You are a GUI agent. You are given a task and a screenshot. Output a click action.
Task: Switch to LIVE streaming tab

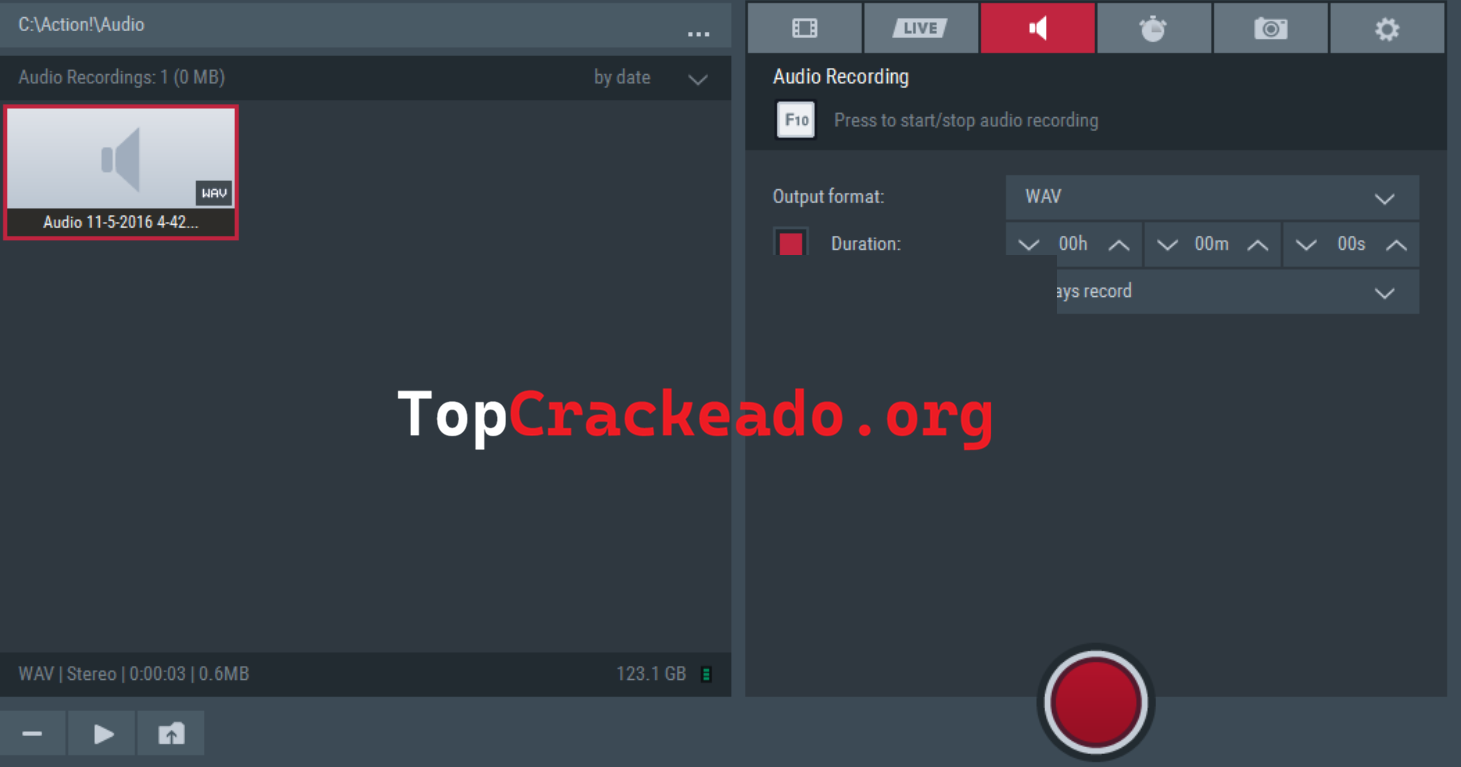coord(920,28)
